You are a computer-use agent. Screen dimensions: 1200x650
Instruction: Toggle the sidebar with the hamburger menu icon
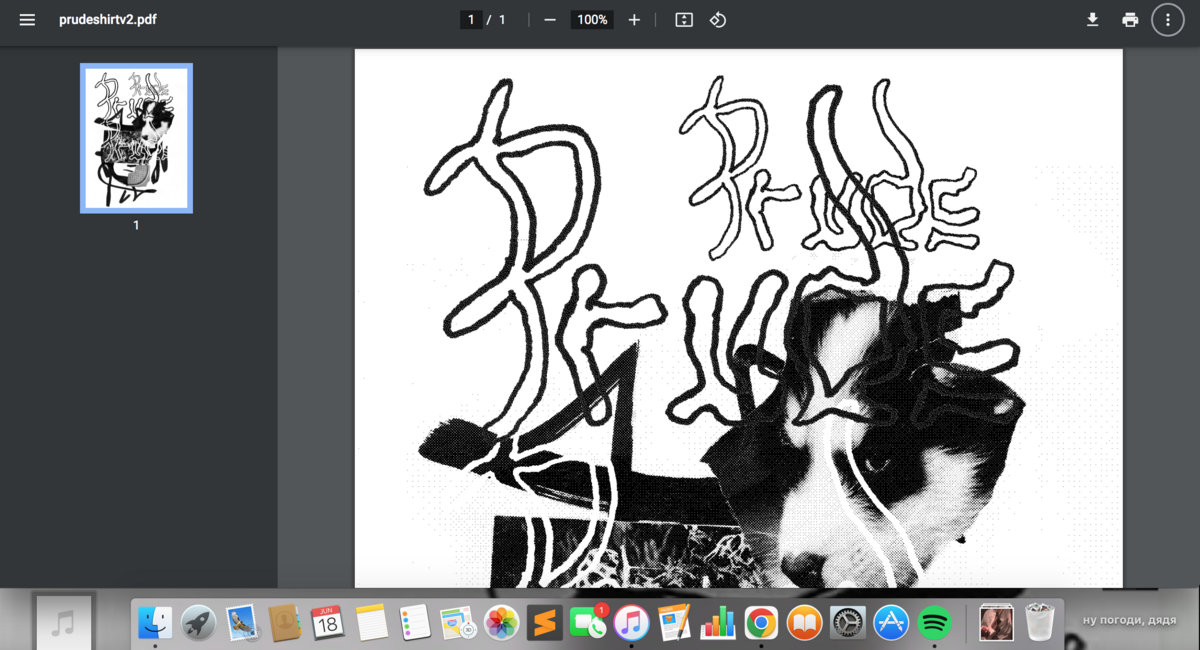tap(27, 20)
